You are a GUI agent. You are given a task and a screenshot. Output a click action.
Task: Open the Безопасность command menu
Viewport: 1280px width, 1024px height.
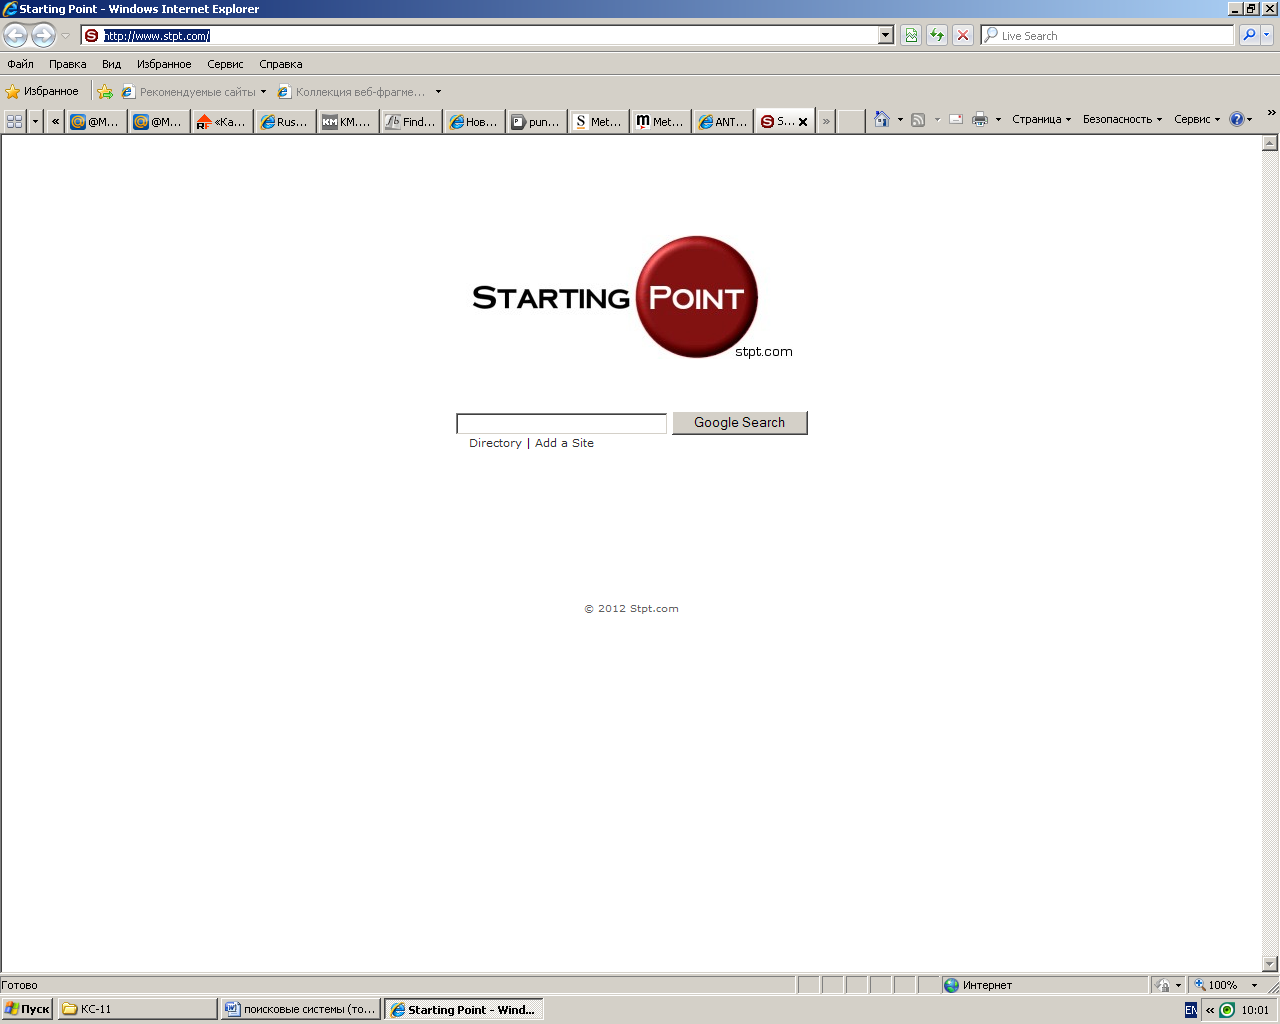[1122, 119]
